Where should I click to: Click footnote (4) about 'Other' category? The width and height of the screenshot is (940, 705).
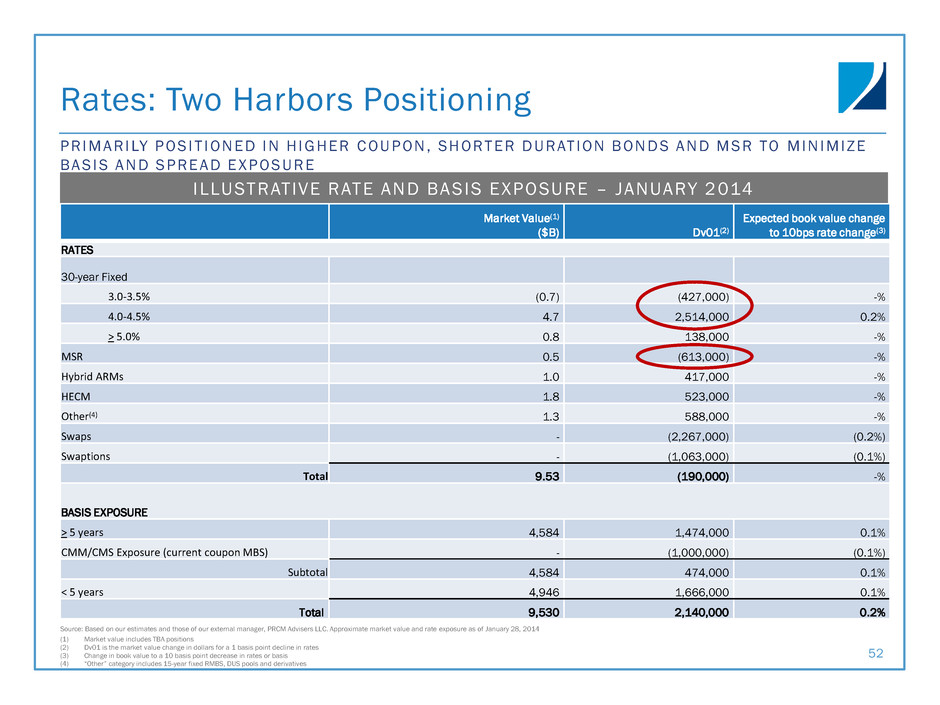point(198,664)
